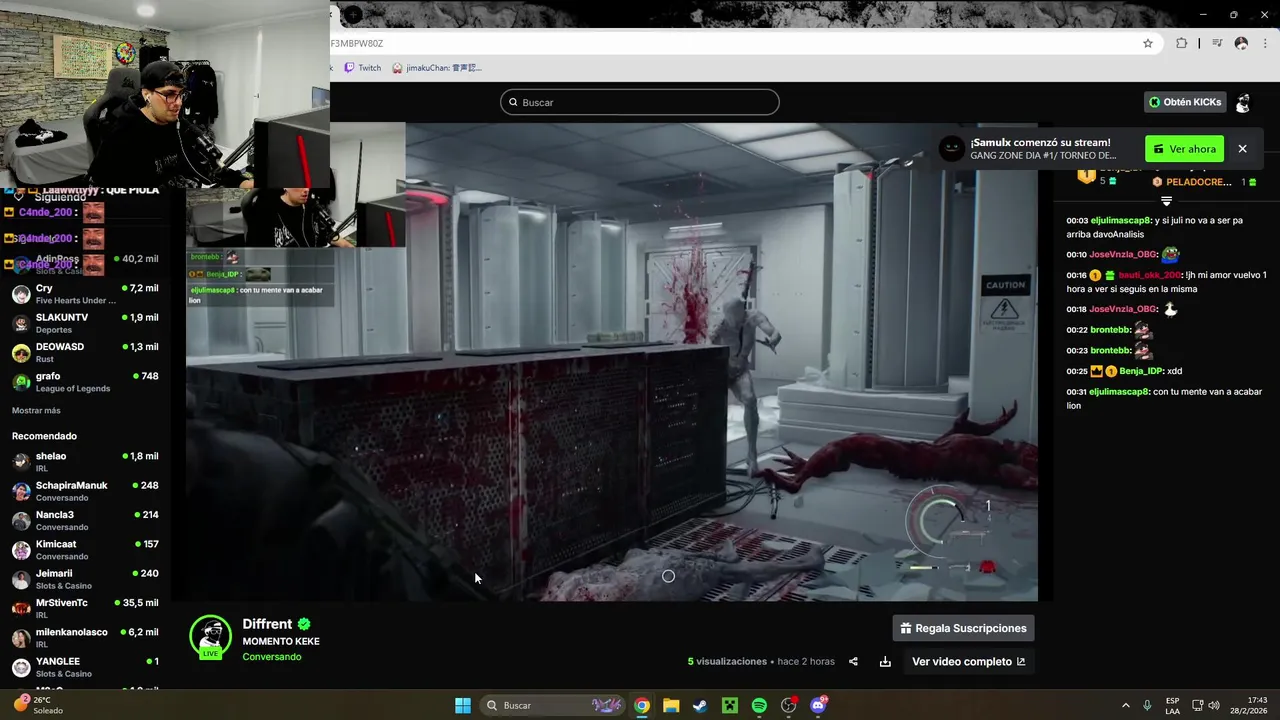1280x720 pixels.
Task: Open Ver video completo link
Action: click(968, 661)
